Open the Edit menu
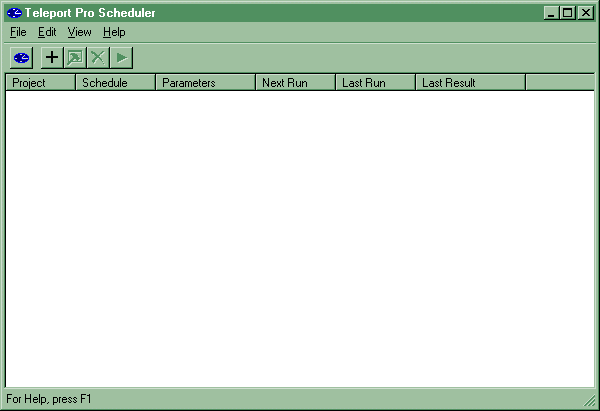 47,32
